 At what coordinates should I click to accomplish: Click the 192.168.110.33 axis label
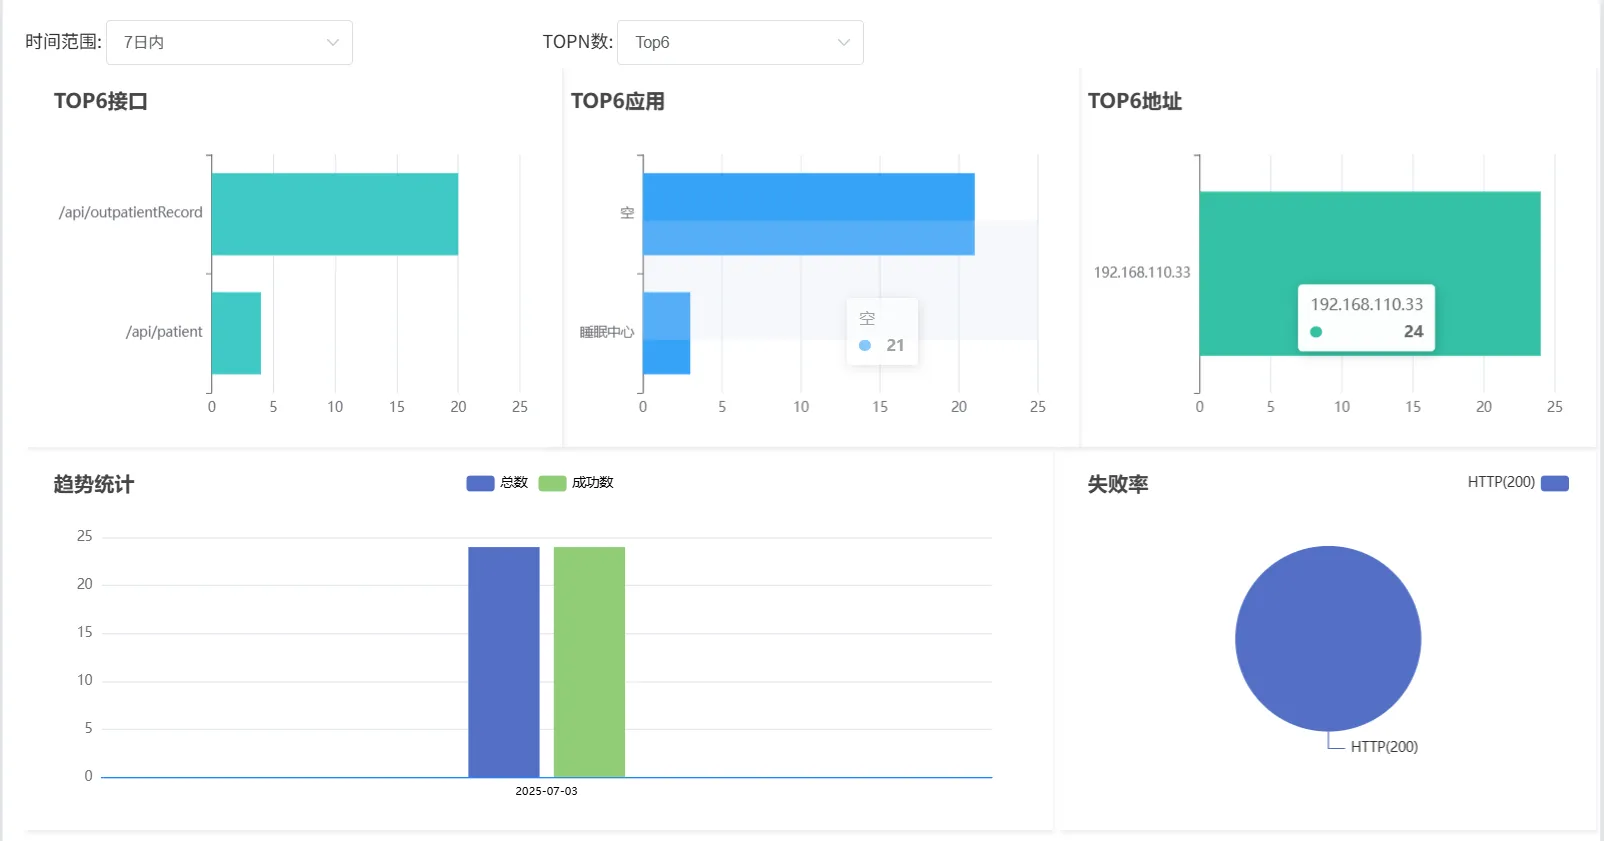point(1142,272)
